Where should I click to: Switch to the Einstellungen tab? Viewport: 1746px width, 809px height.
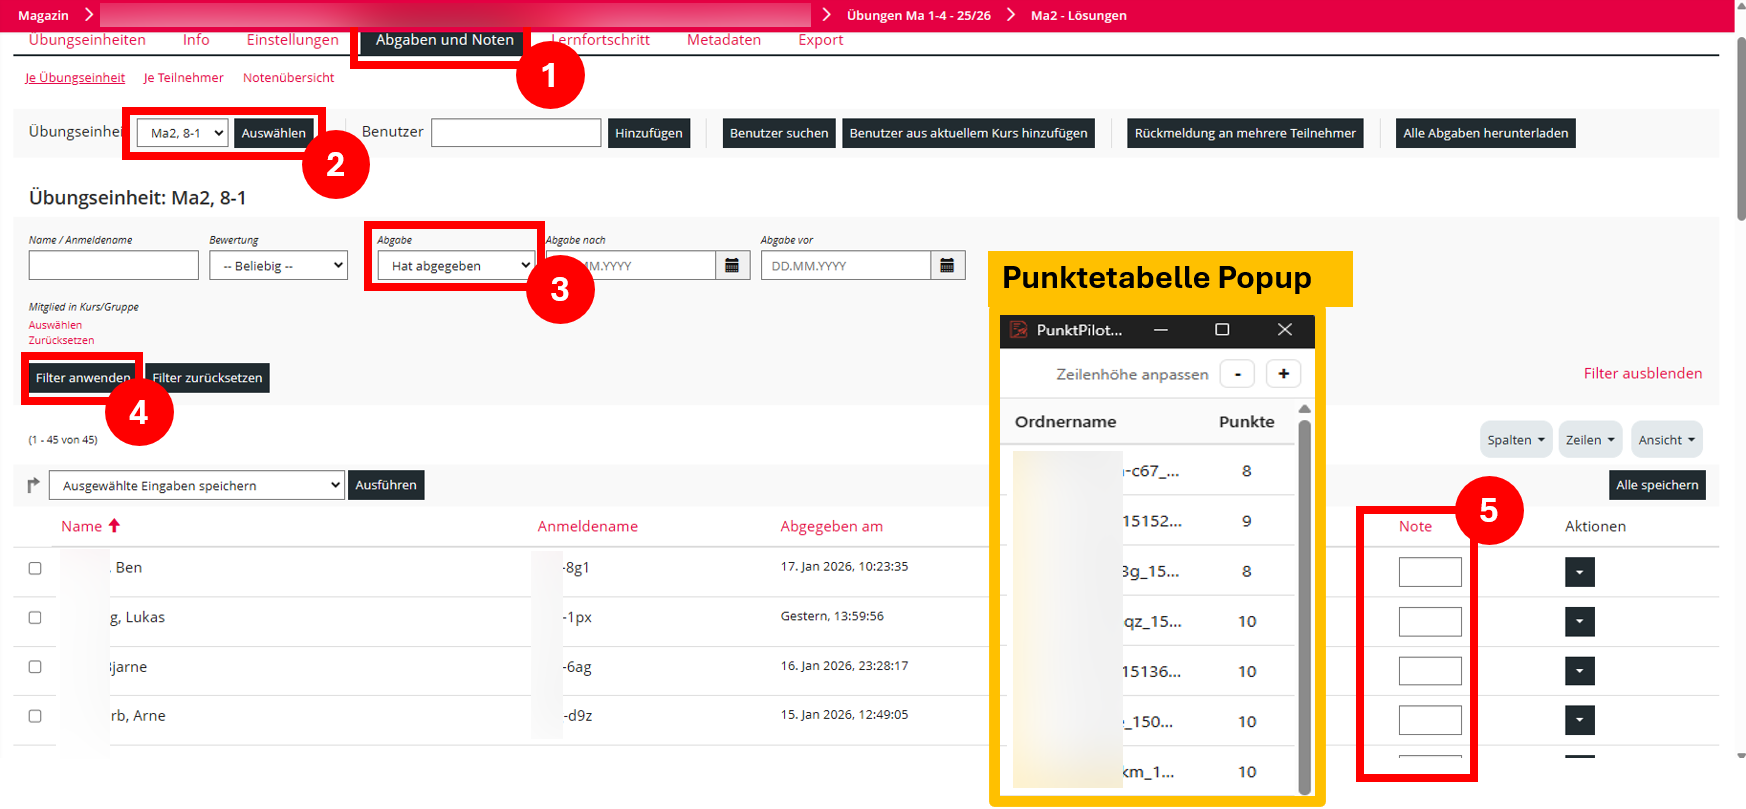click(x=293, y=40)
